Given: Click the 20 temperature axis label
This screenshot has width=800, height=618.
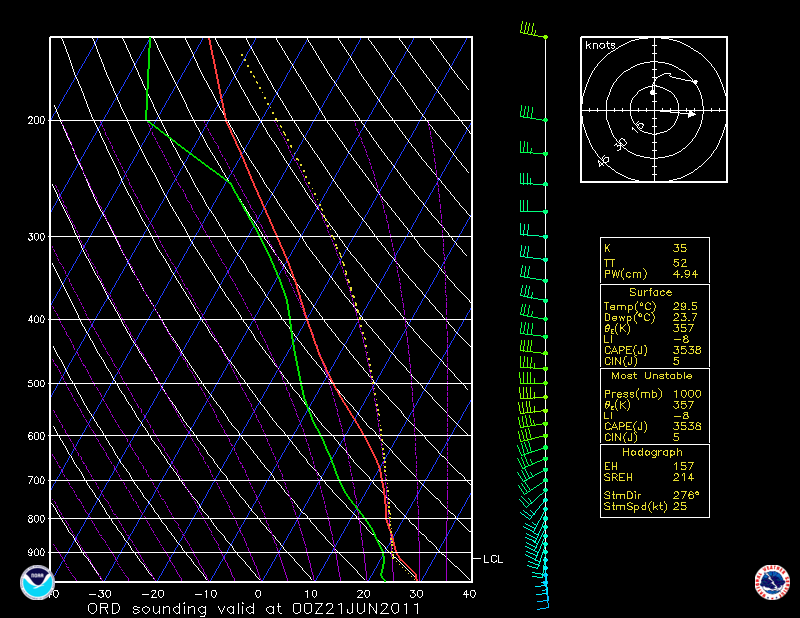Looking at the screenshot, I should point(363,594).
